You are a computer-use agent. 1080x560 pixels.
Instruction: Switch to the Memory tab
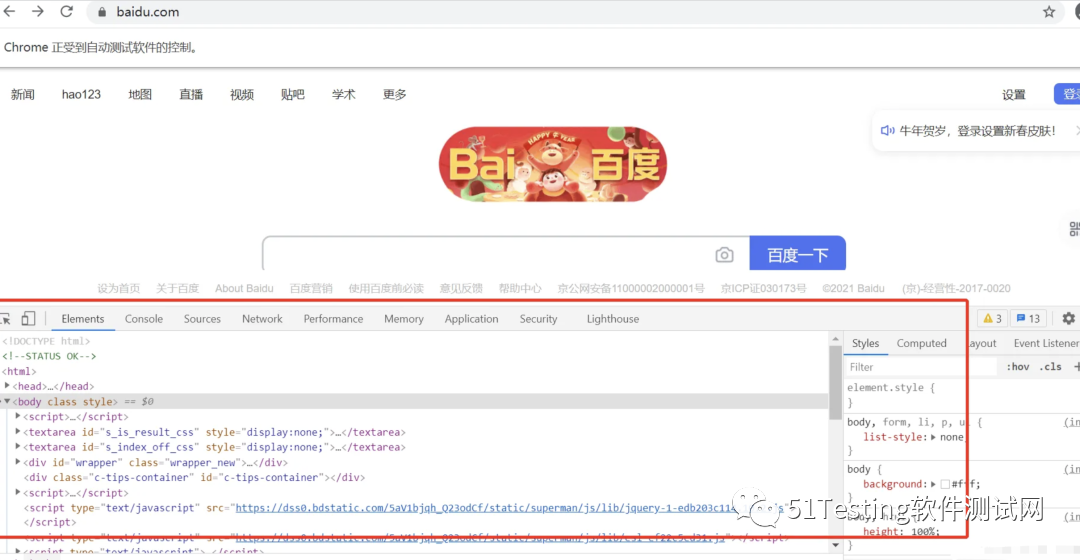point(404,319)
